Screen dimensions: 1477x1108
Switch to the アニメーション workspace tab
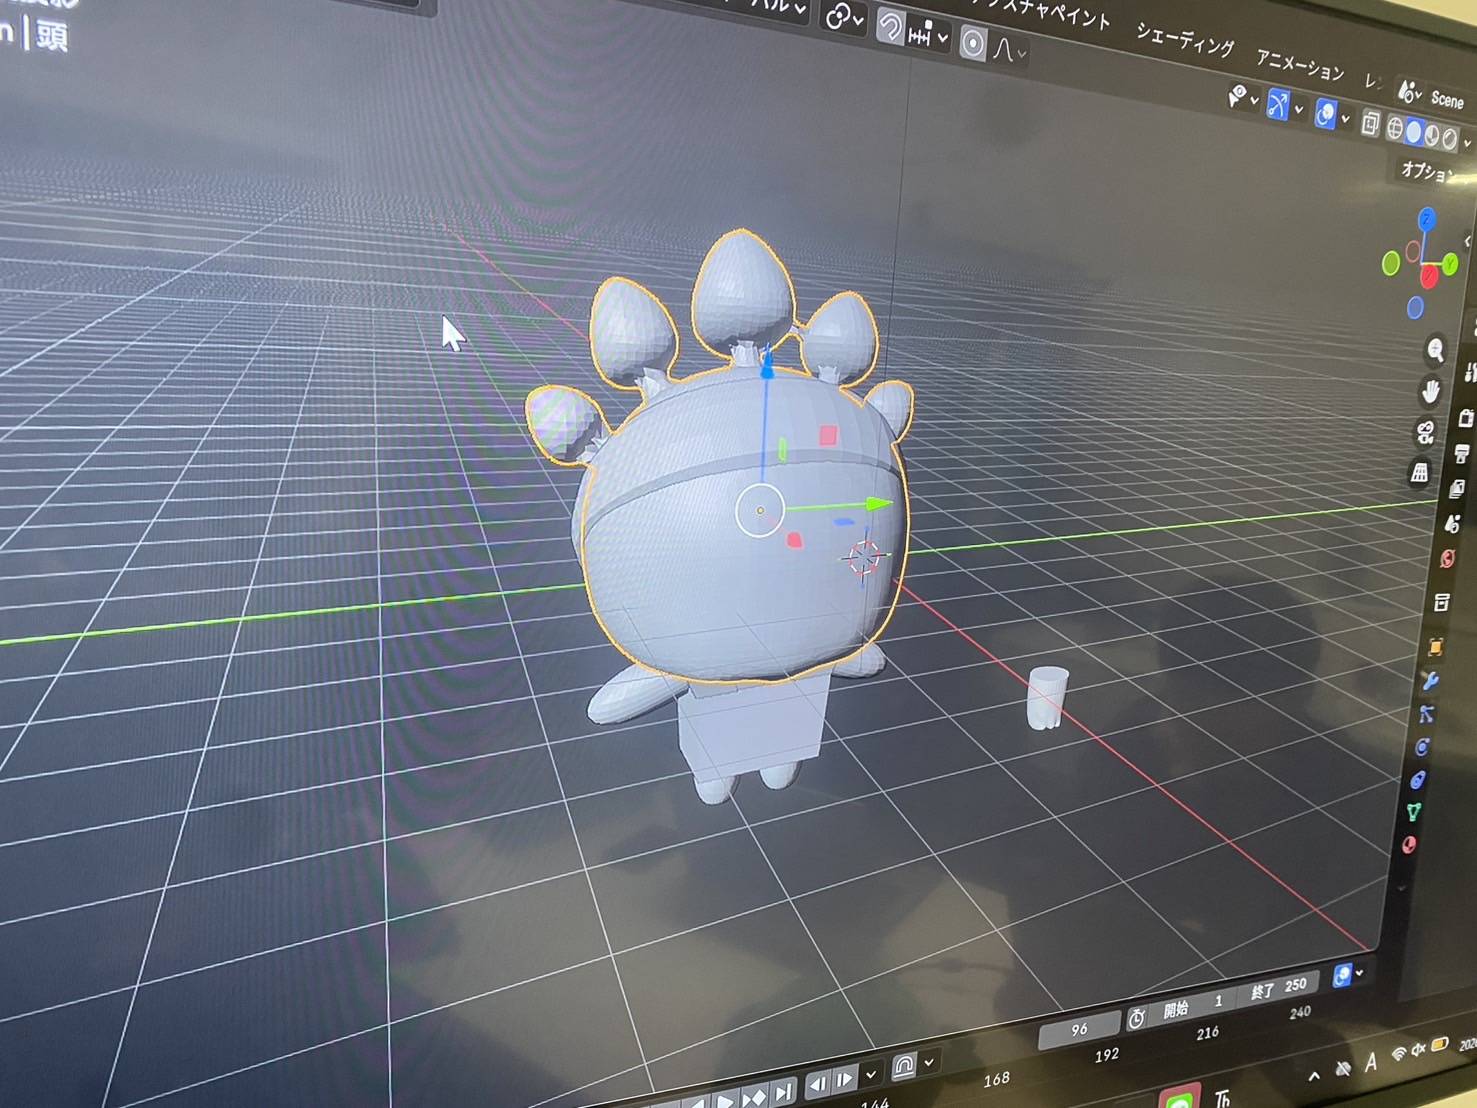(1299, 67)
